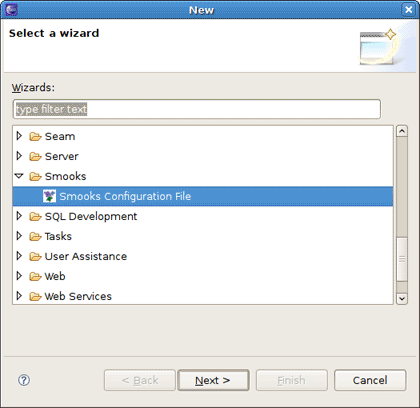420x408 pixels.
Task: Select the Web Services row label
Action: coord(78,296)
